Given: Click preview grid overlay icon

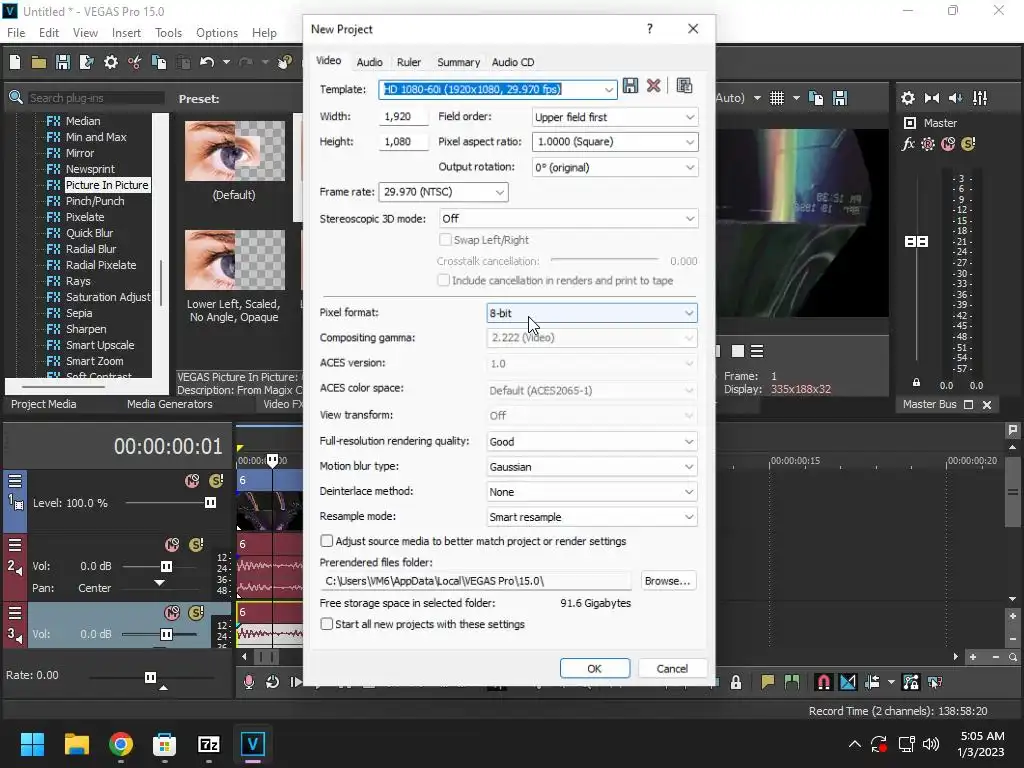Looking at the screenshot, I should point(776,98).
